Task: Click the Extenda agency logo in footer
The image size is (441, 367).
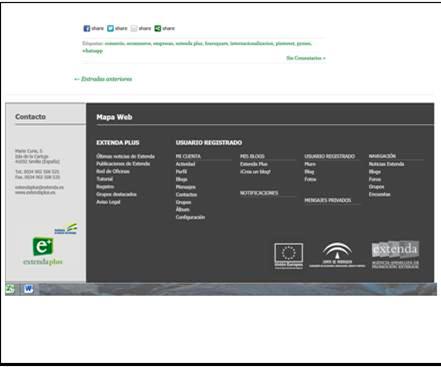Action: click(395, 254)
